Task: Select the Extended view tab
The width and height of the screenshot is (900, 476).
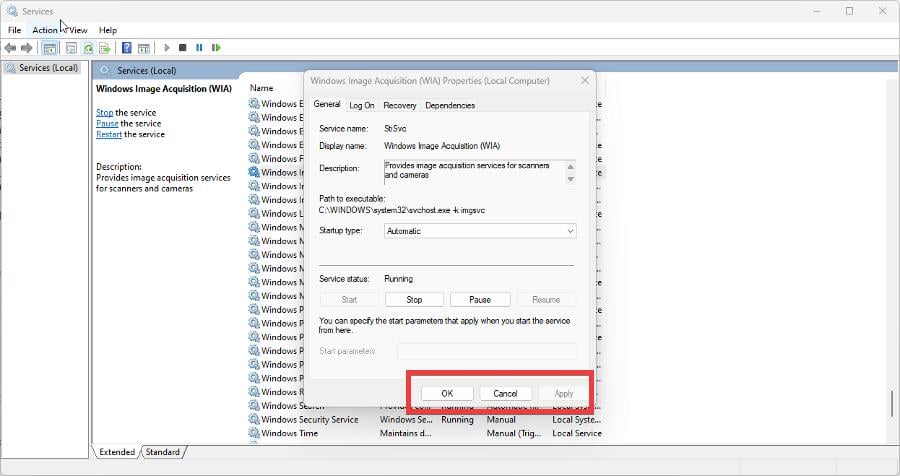Action: (x=117, y=452)
